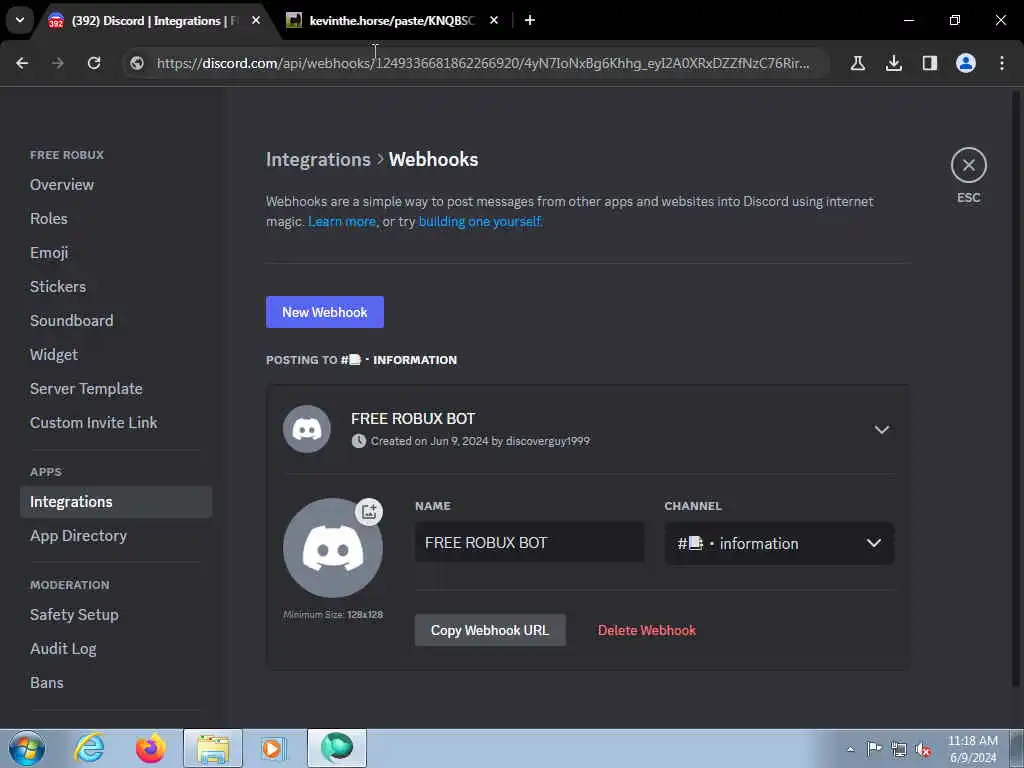Screen dimensions: 1024x768
Task: Launch Internet Explorer from the taskbar
Action: tap(89, 748)
